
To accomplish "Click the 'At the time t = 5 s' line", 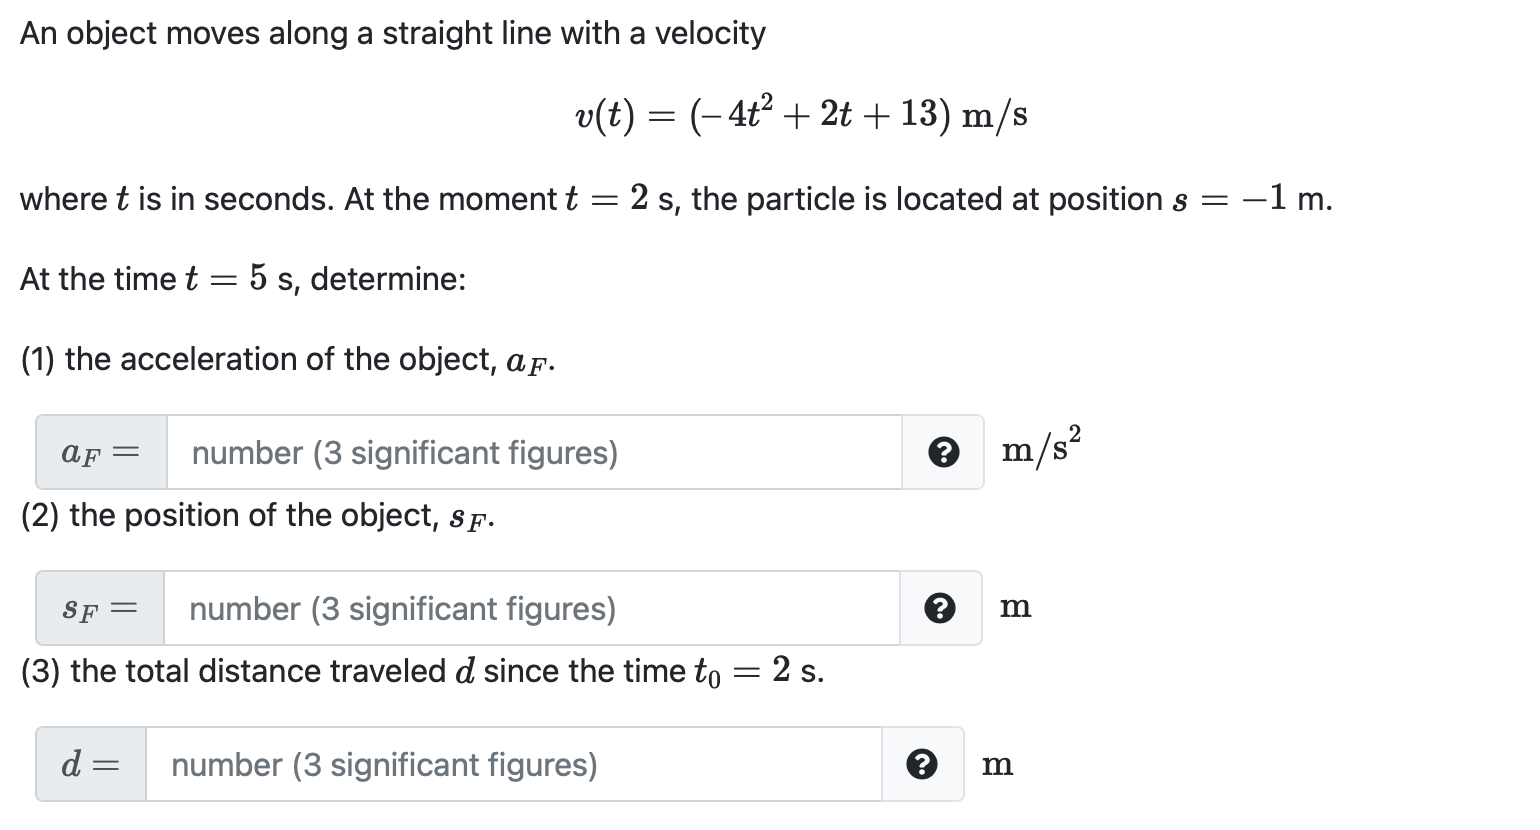I will (x=243, y=278).
